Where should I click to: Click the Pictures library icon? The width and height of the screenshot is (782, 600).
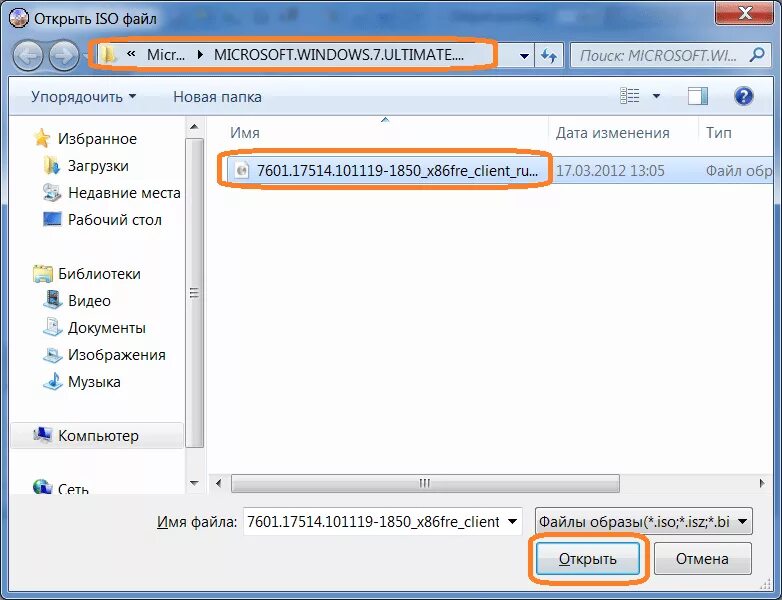(x=52, y=354)
